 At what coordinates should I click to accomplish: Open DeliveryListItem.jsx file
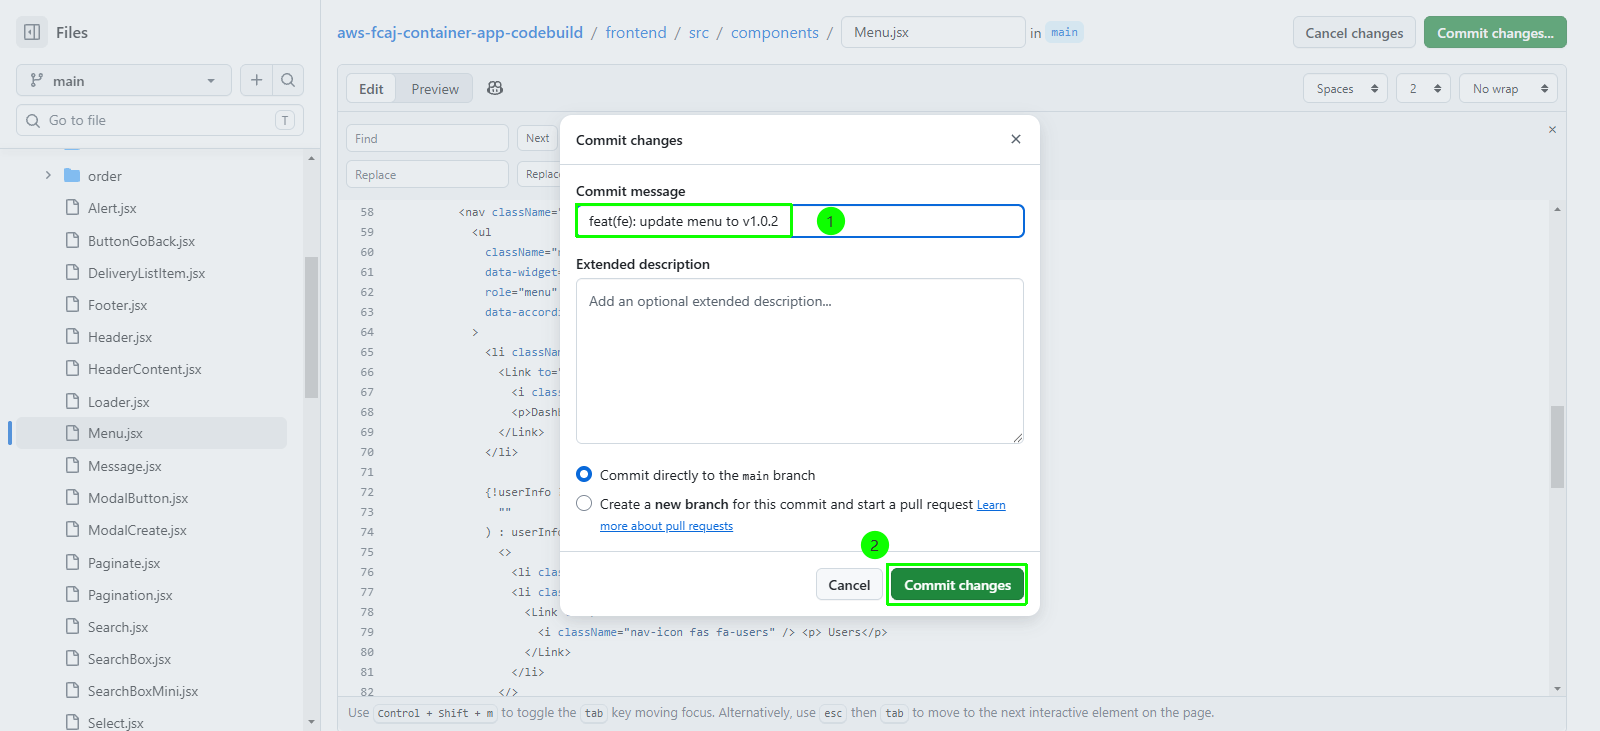coord(146,273)
